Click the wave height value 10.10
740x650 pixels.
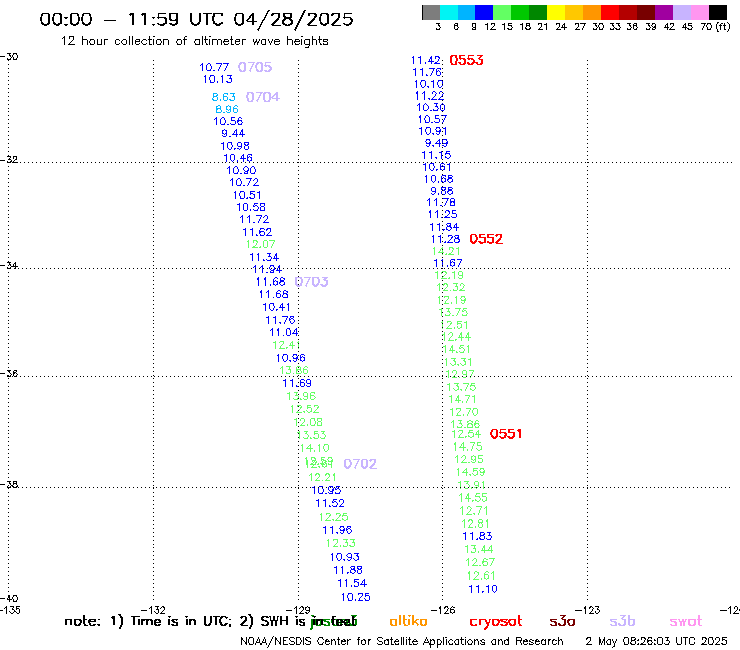tap(429, 84)
